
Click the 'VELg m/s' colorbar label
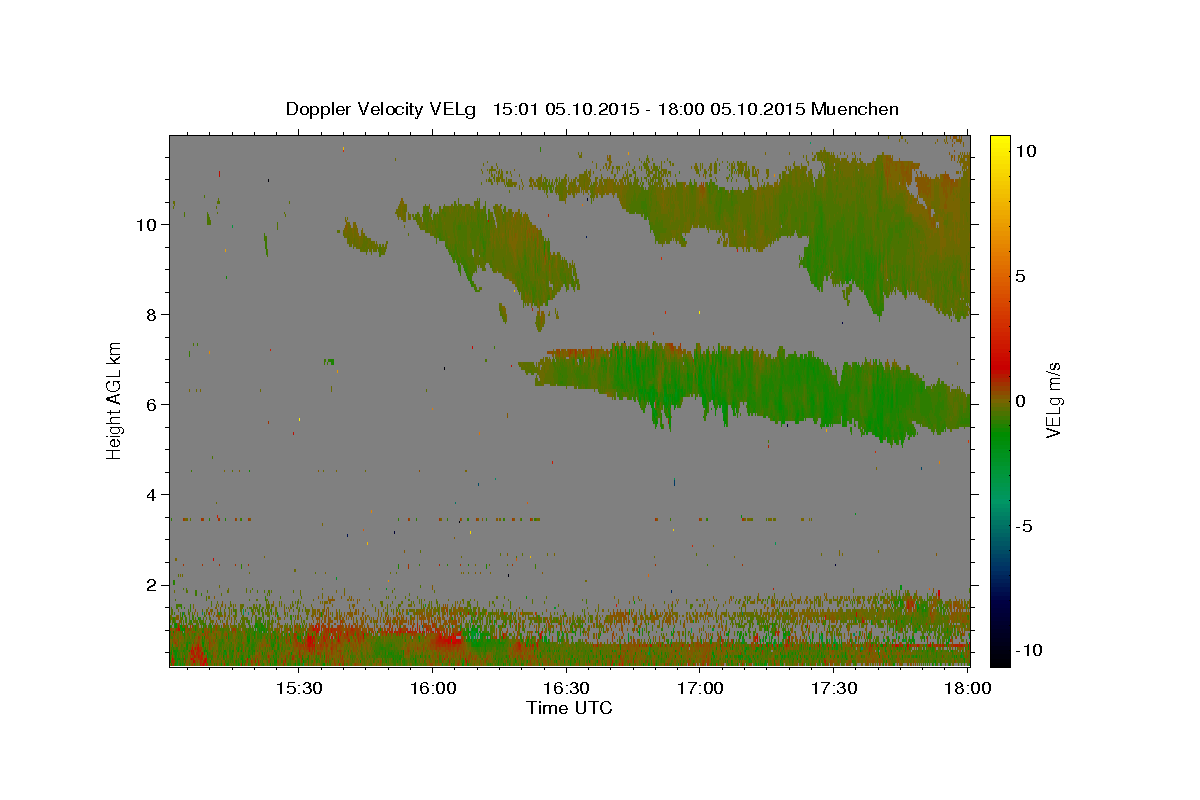1053,401
